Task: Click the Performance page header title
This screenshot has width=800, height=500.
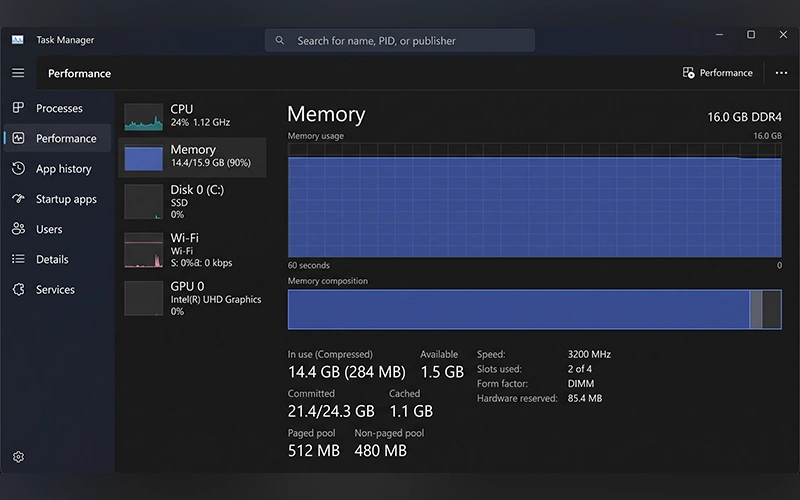Action: coord(79,73)
